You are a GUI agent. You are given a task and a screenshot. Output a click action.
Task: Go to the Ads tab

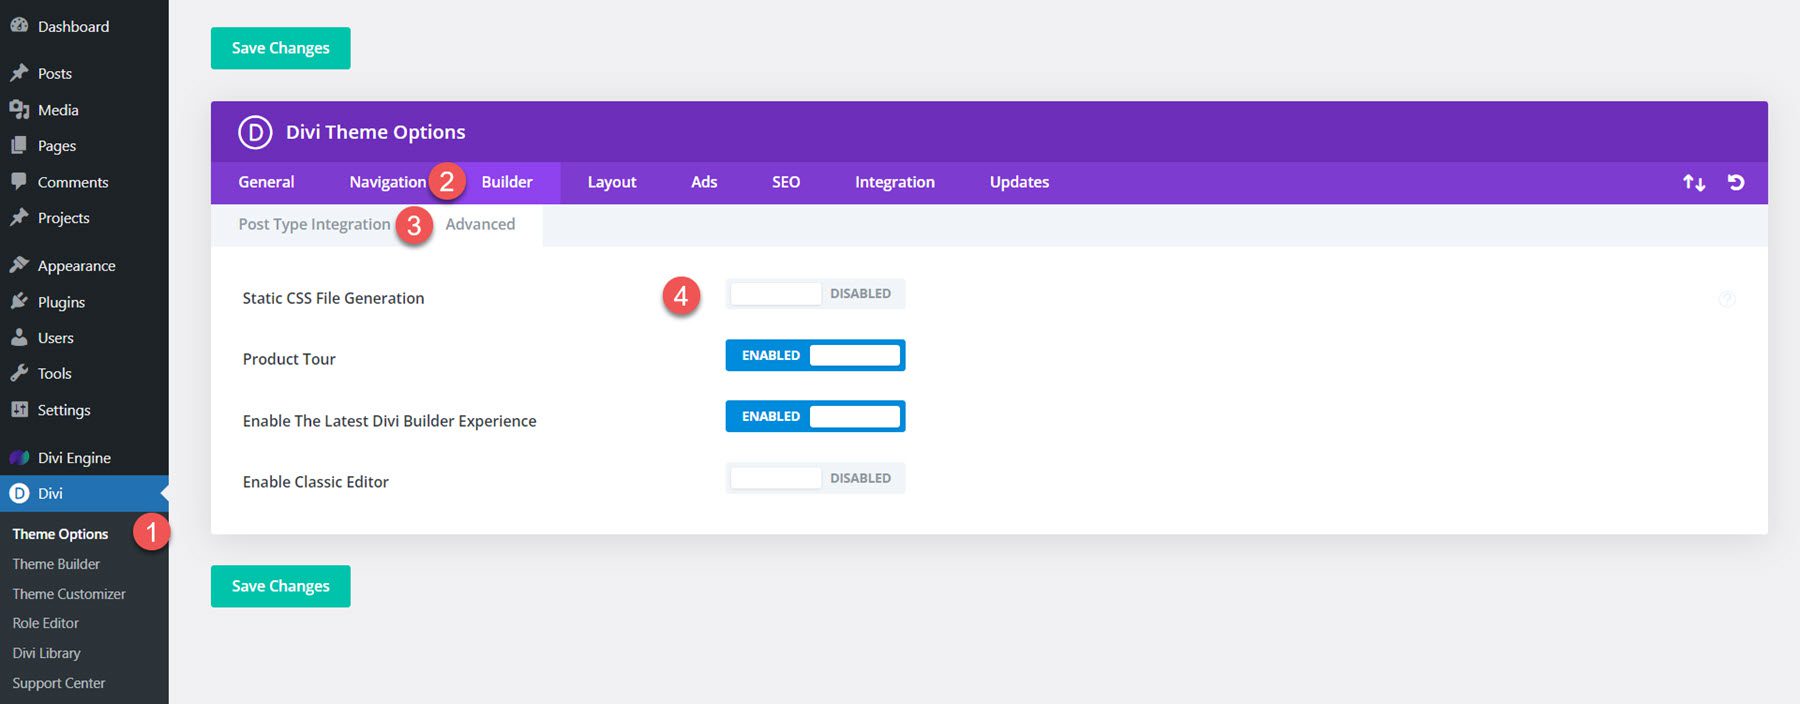(x=704, y=182)
